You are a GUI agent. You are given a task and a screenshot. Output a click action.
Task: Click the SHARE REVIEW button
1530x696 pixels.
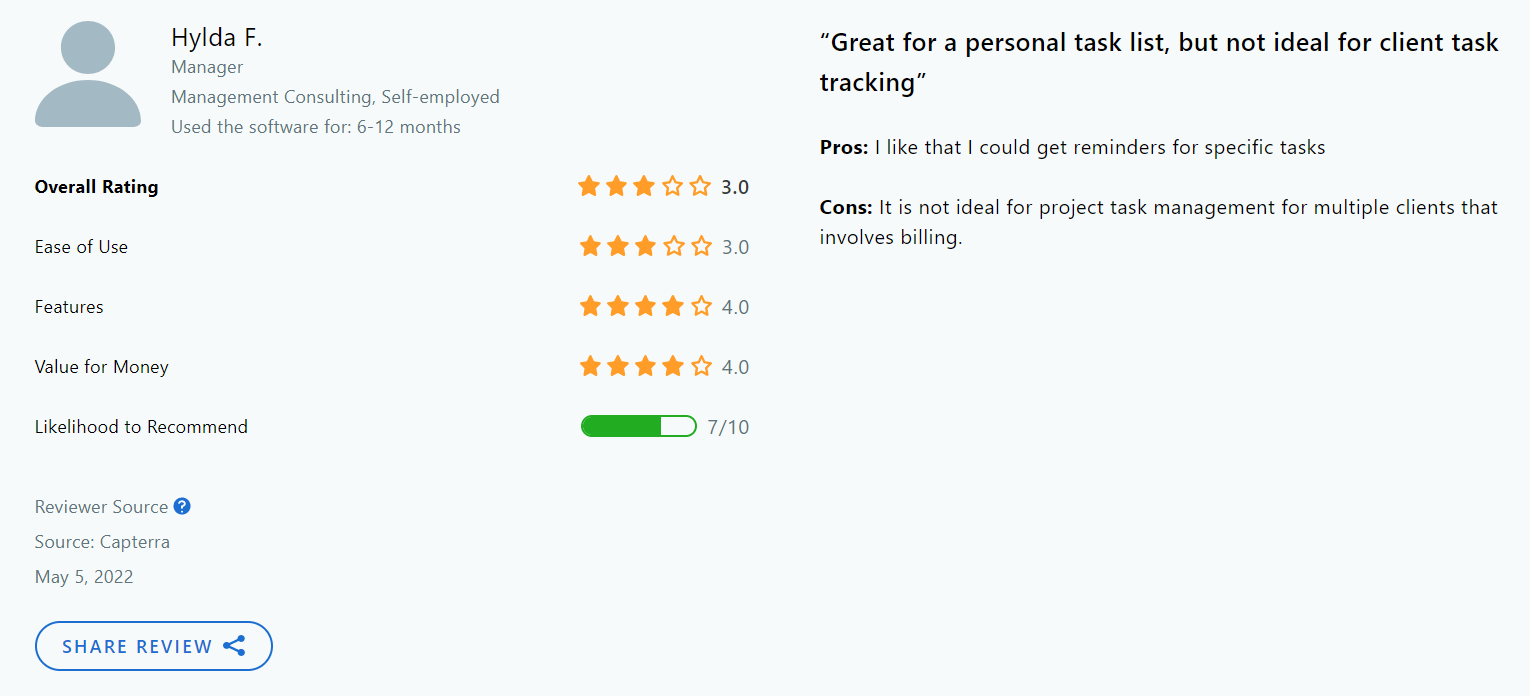(153, 646)
